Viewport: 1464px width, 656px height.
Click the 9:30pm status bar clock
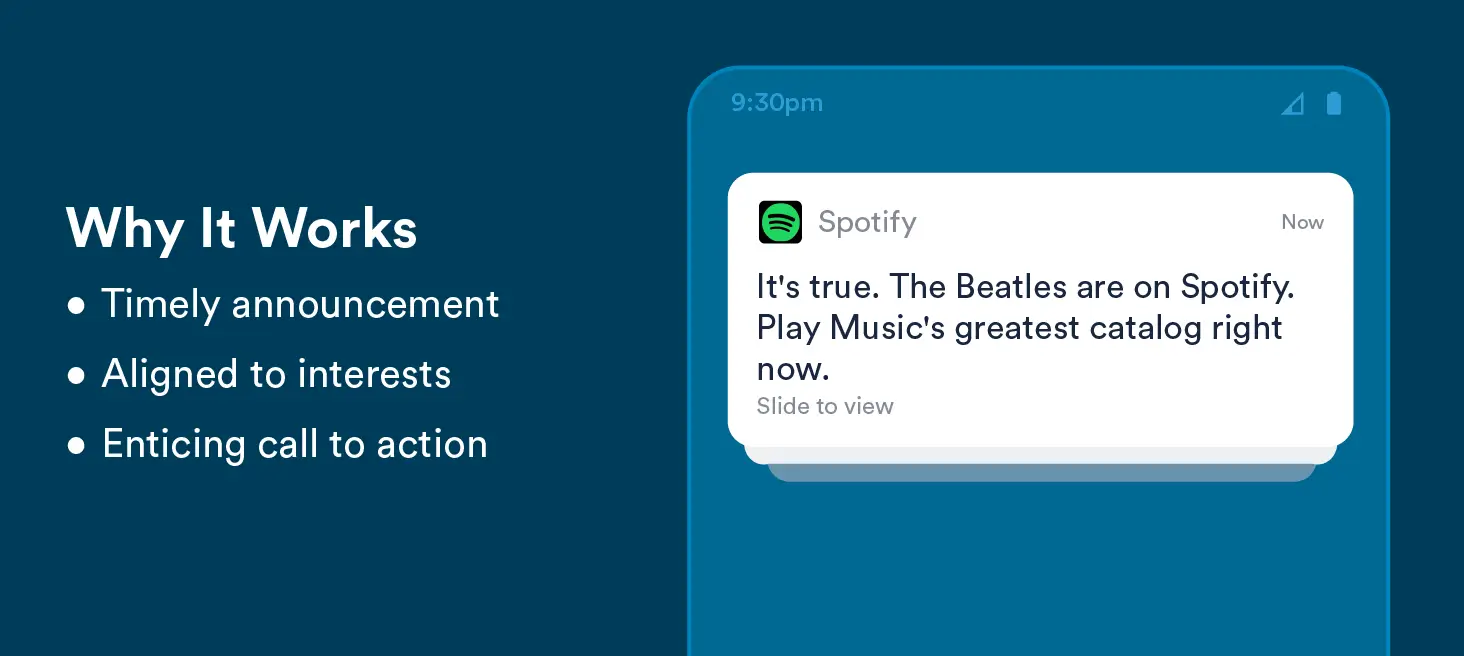pyautogui.click(x=777, y=103)
